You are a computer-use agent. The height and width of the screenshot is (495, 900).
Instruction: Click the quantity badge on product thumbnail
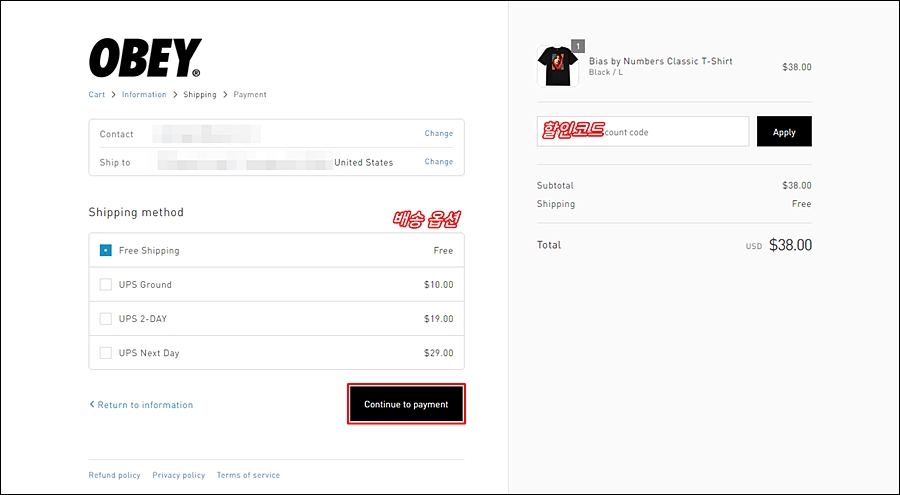(x=578, y=46)
